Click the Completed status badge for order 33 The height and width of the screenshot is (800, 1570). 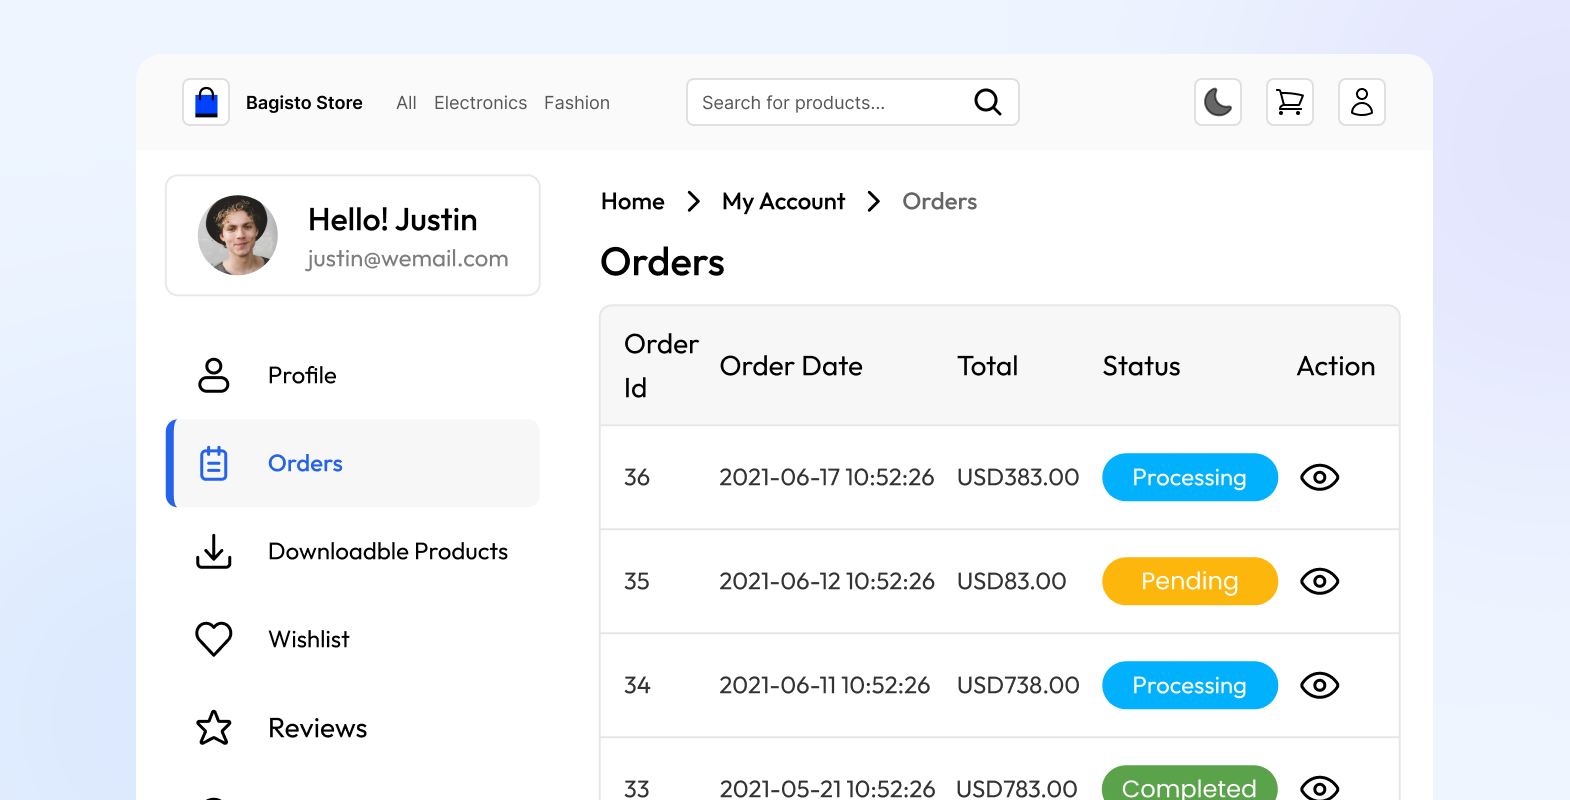[x=1190, y=783]
